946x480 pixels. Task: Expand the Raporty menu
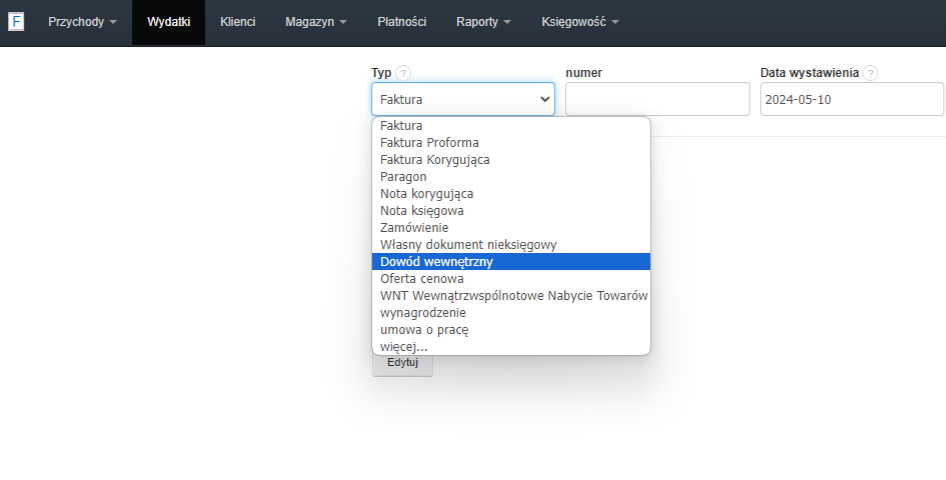tap(483, 22)
